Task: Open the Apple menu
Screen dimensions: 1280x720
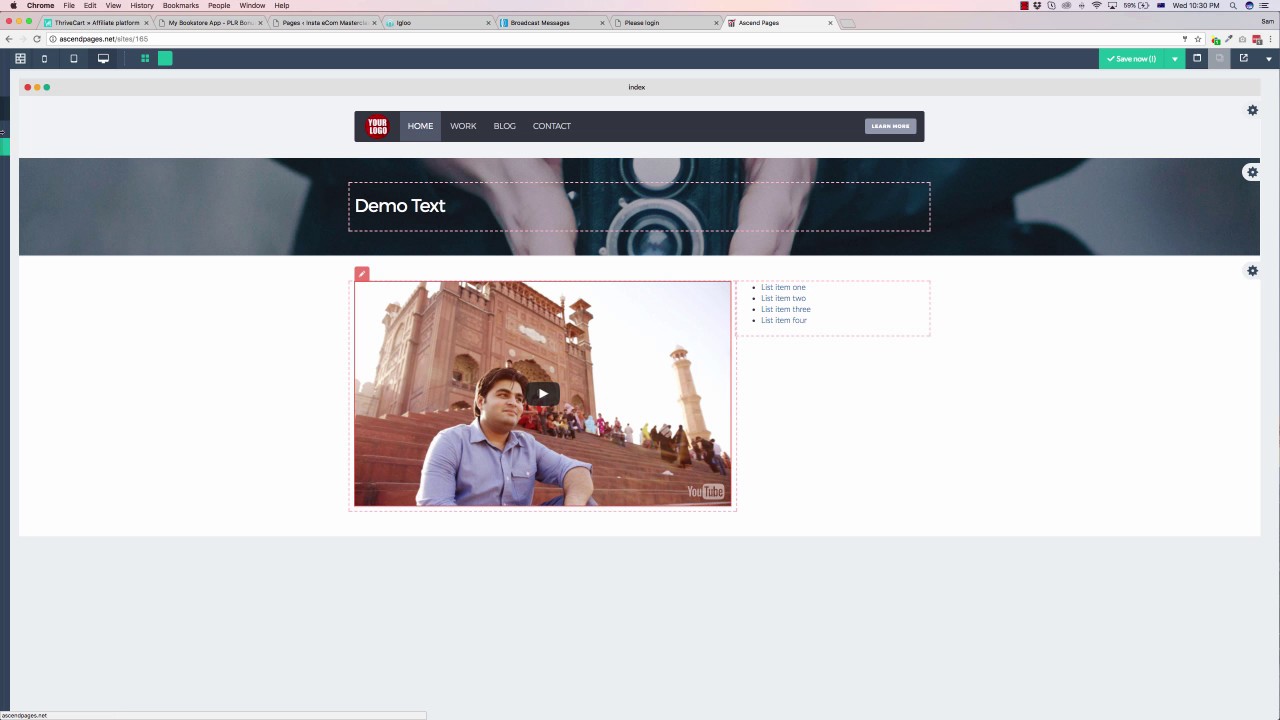Action: coord(13,5)
